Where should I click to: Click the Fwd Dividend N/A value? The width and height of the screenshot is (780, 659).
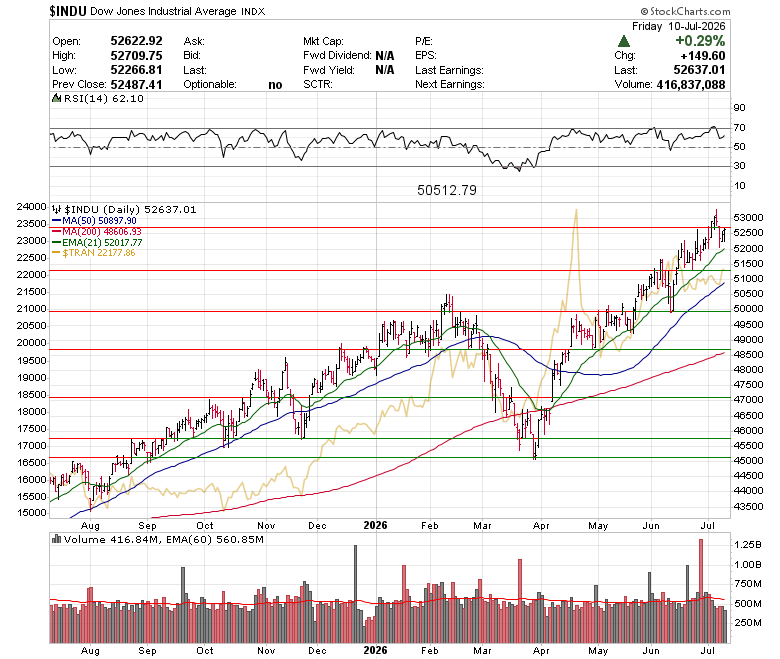(385, 55)
